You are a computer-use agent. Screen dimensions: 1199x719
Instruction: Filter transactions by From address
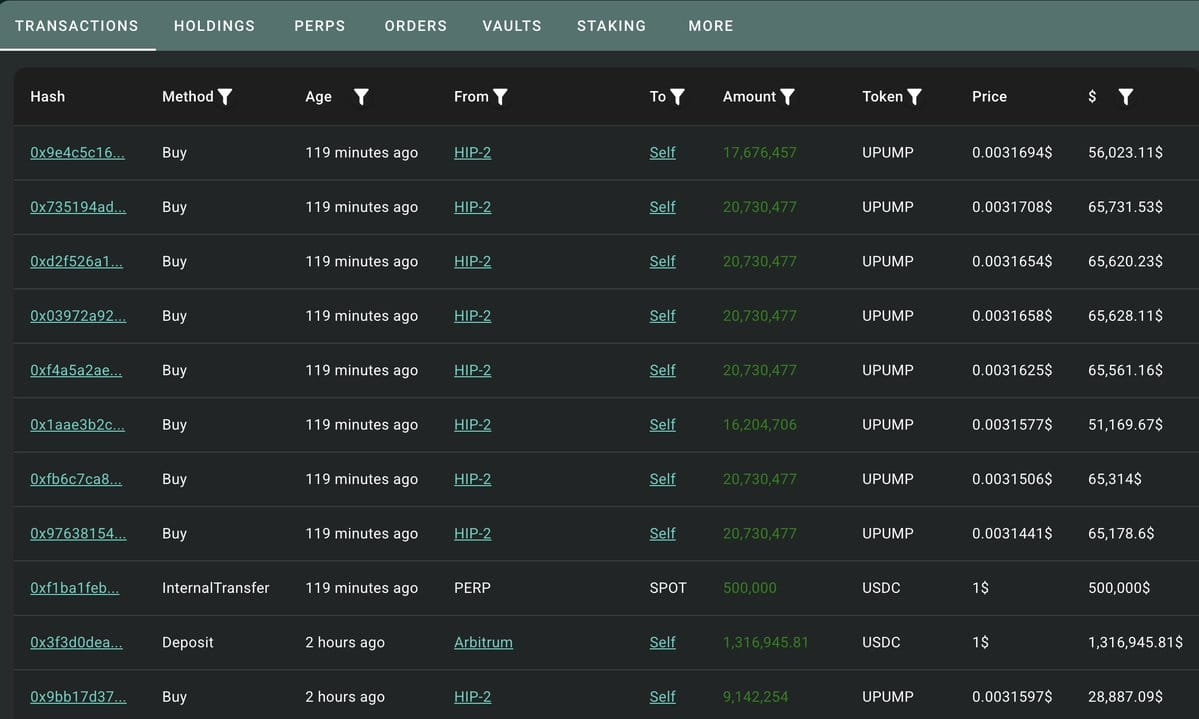500,97
